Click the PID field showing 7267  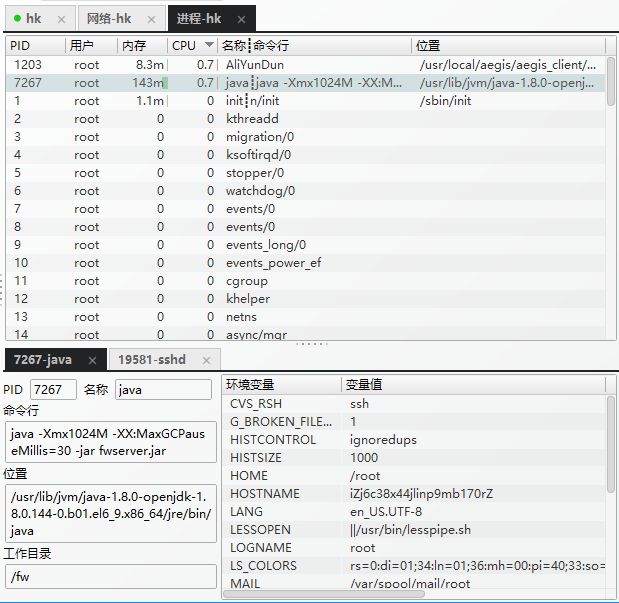[x=53, y=390]
